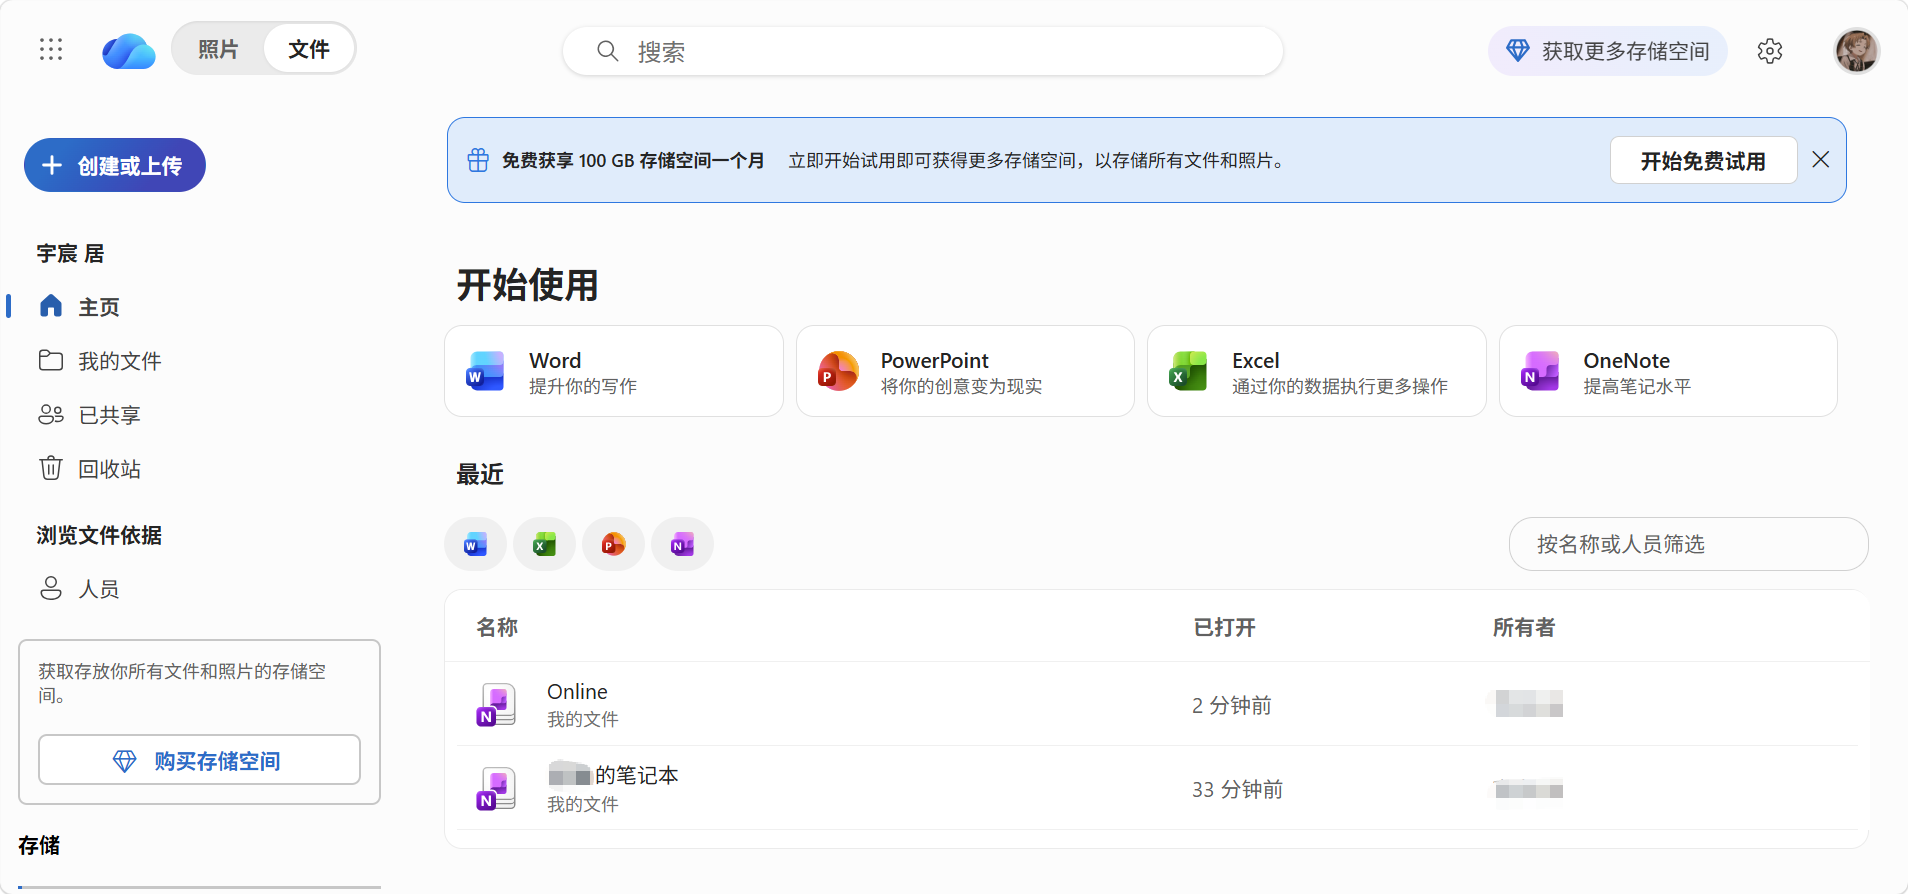The image size is (1908, 894).
Task: Open the settings gear icon
Action: (1770, 51)
